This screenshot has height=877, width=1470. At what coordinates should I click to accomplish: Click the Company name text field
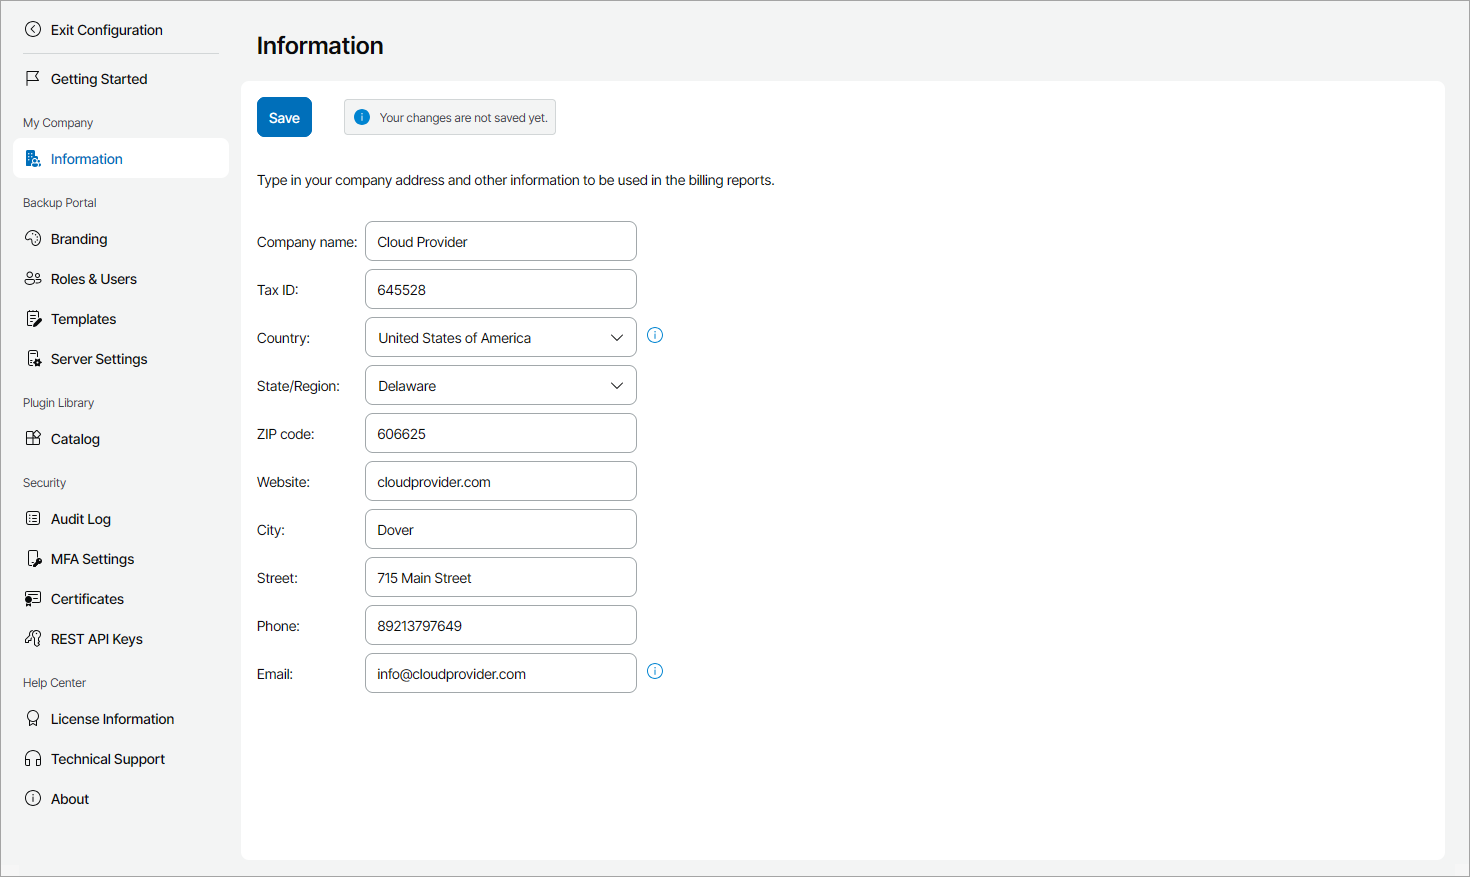(500, 242)
